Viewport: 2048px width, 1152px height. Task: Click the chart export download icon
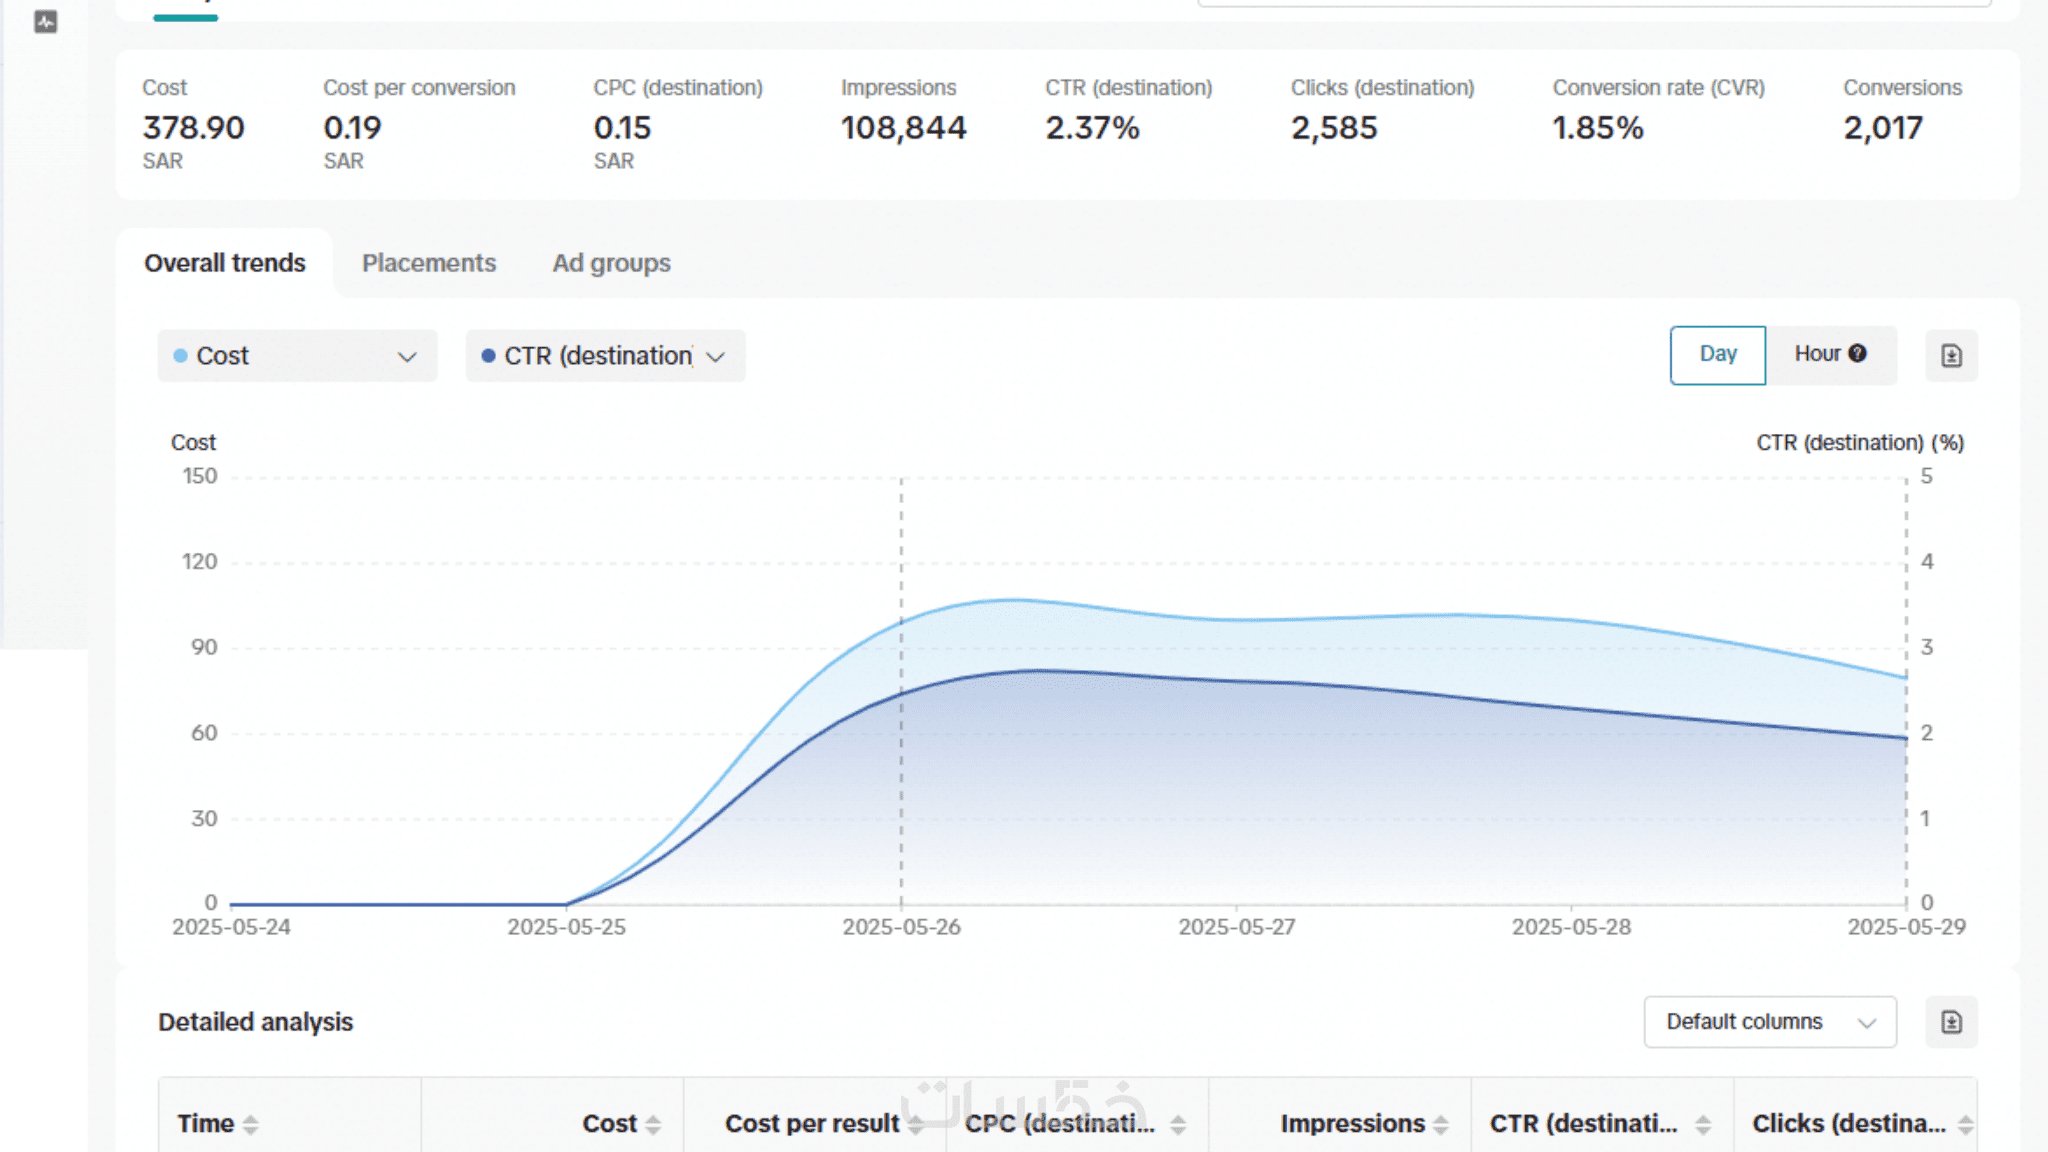[x=1951, y=356]
